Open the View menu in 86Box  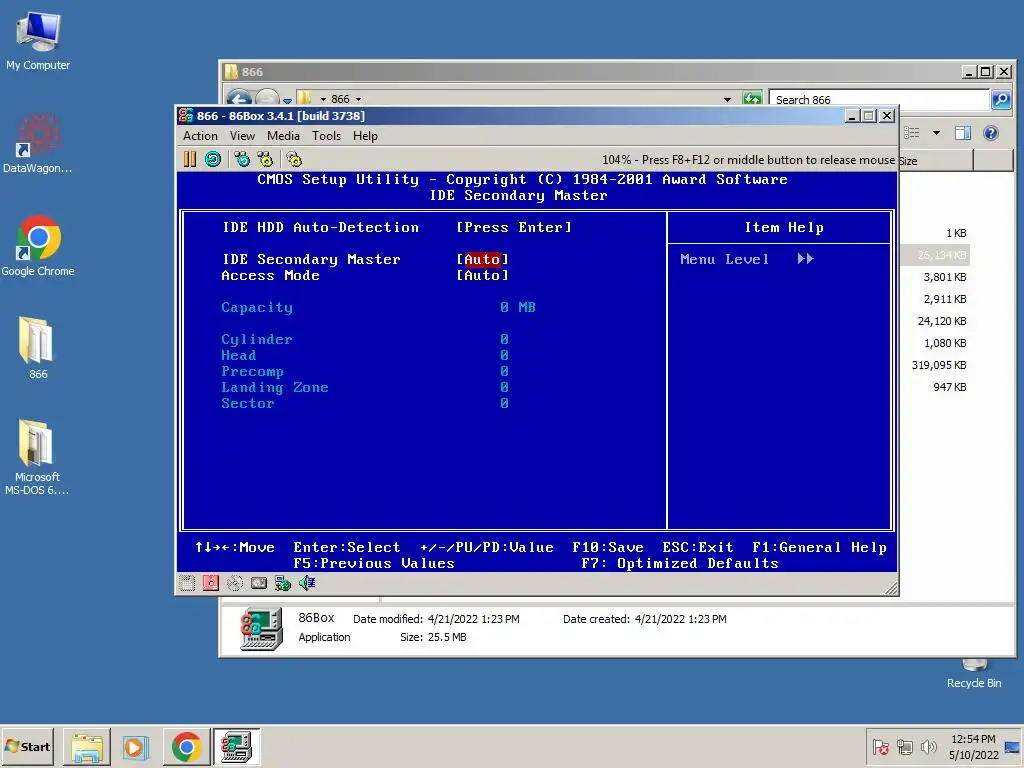coord(242,136)
